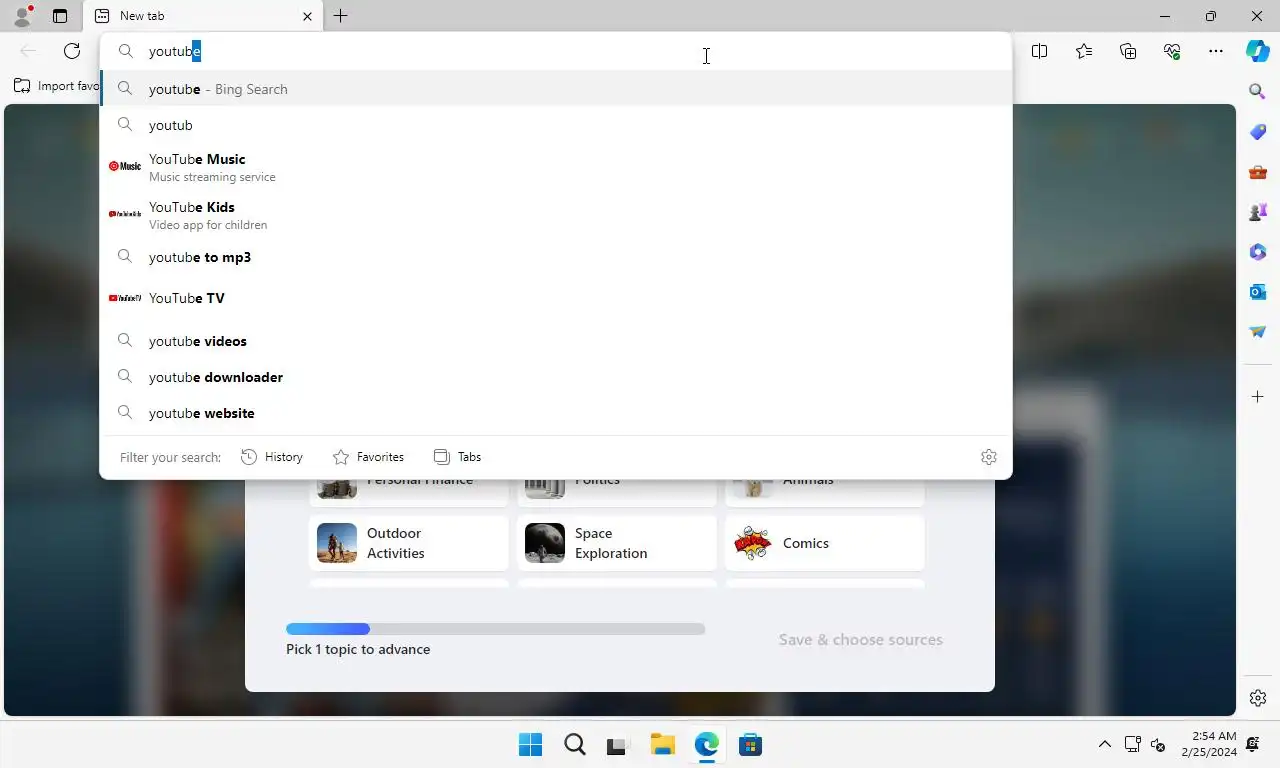Open Task View on taskbar
Image resolution: width=1280 pixels, height=768 pixels.
[x=618, y=745]
